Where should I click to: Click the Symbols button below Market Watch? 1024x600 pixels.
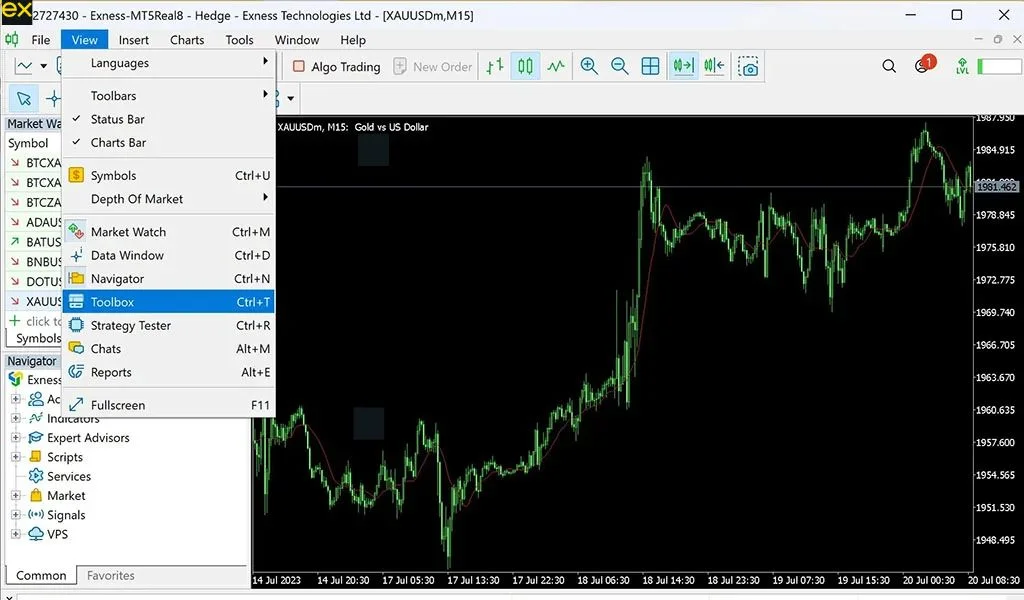point(38,338)
